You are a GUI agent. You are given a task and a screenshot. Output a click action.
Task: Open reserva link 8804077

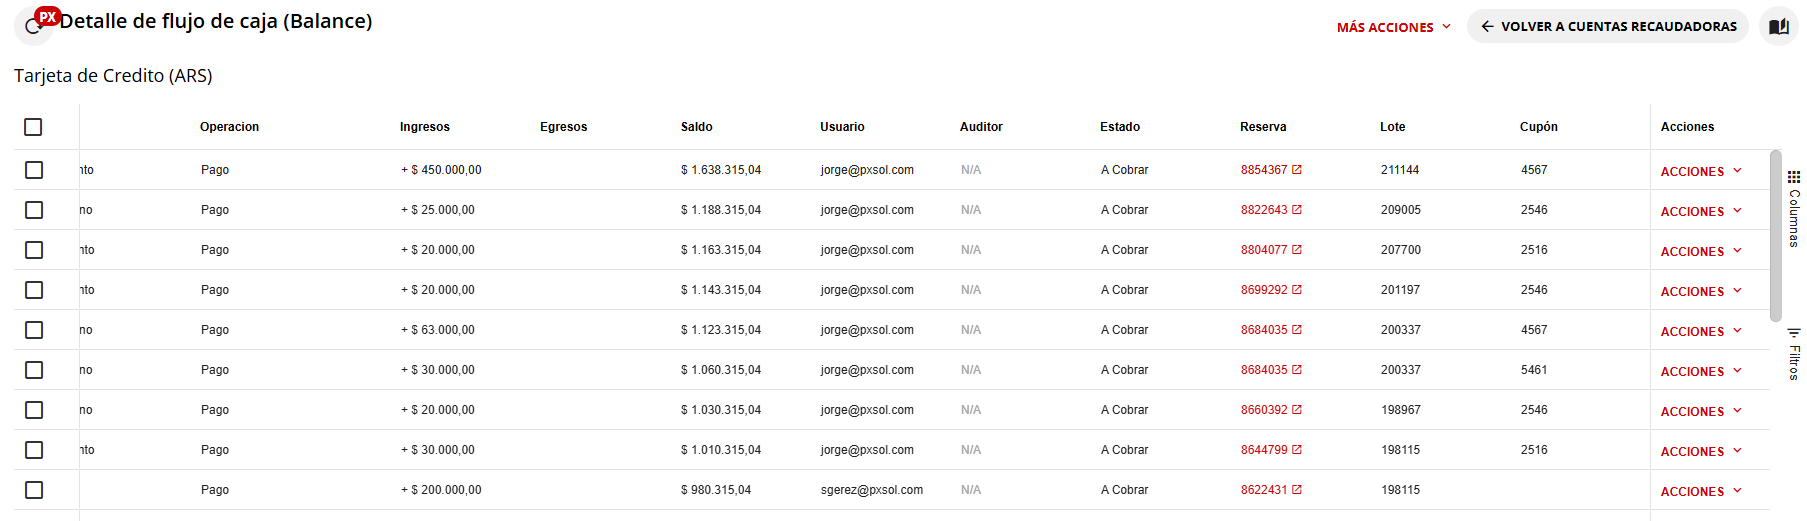1264,250
